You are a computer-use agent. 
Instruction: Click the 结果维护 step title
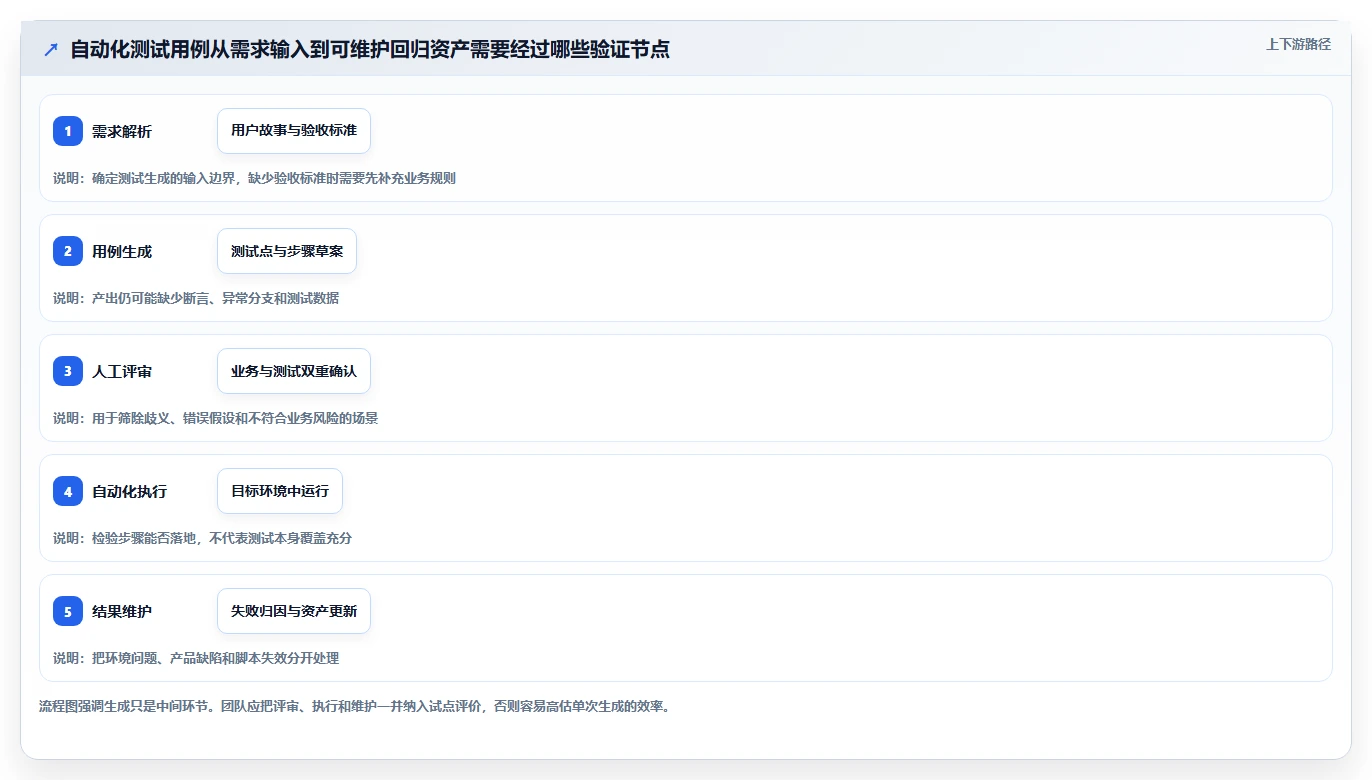(x=122, y=611)
